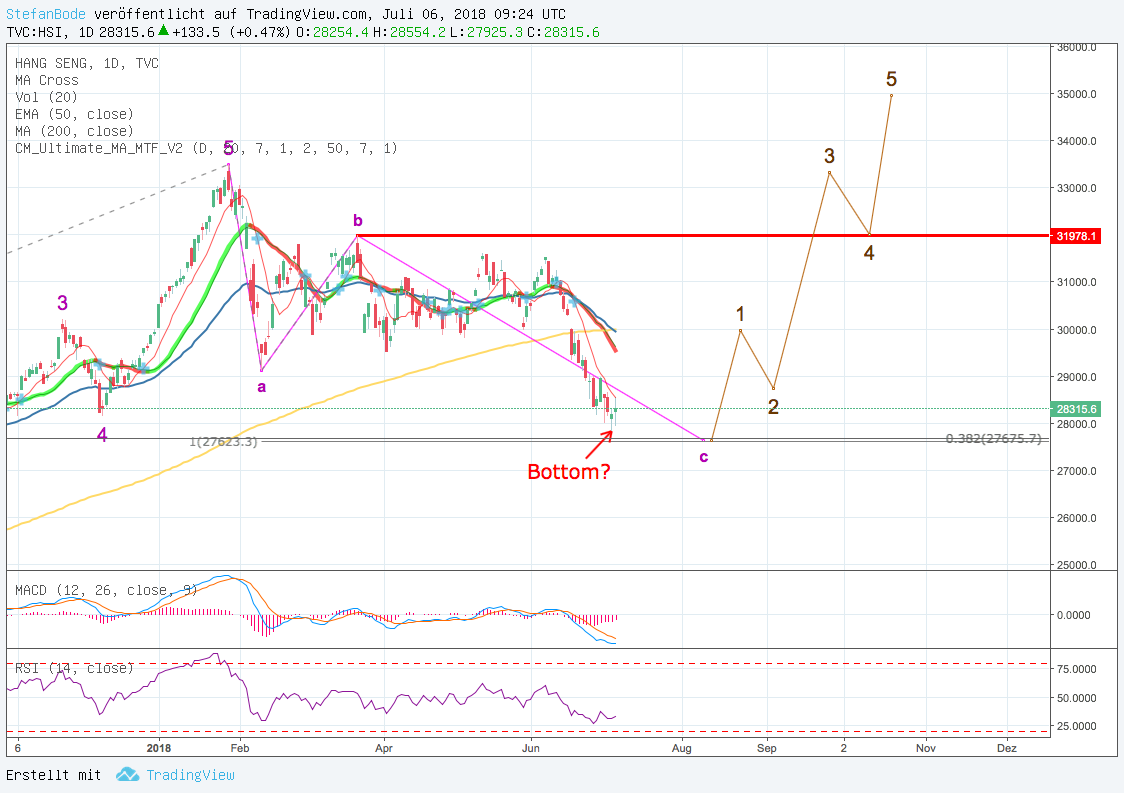
Task: Click the 'HANG SENG, 1D, TVC' legend
Action: click(87, 63)
